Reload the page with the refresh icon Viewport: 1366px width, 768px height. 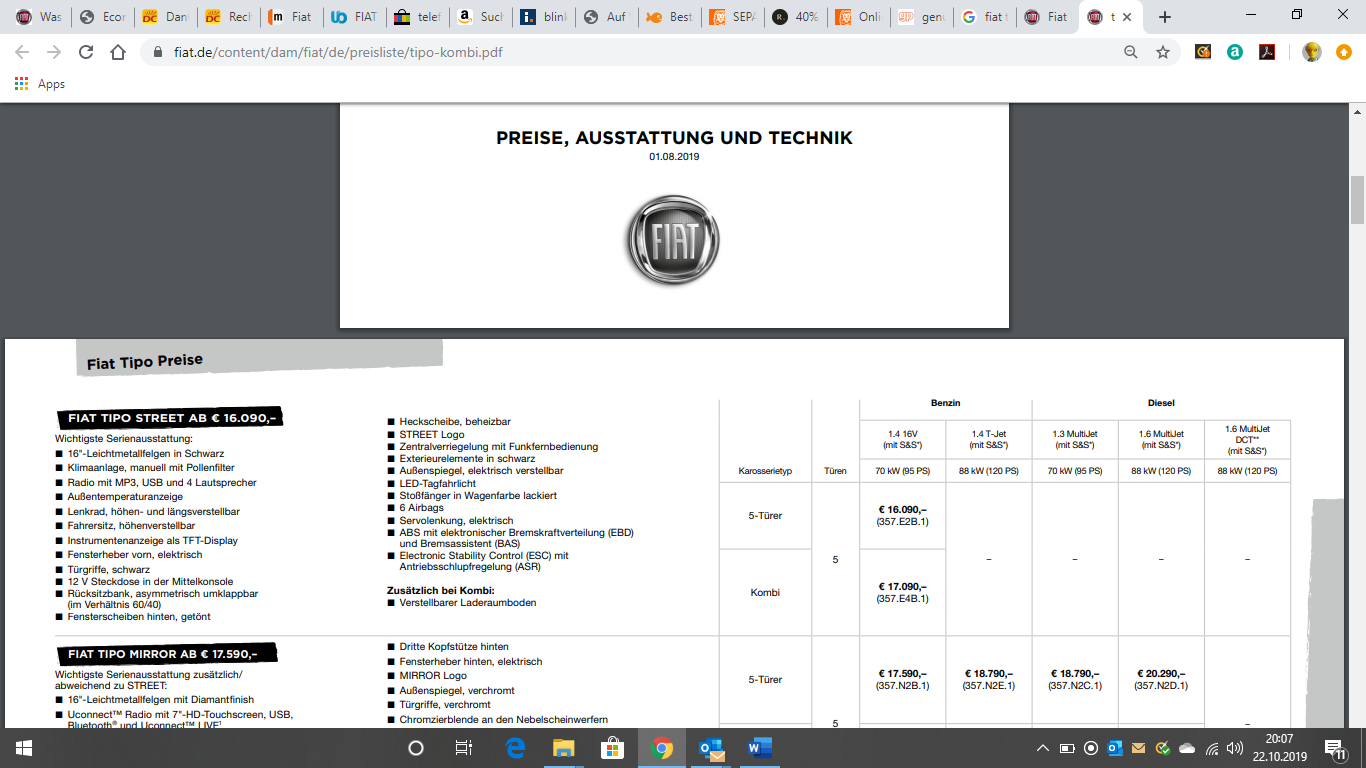point(86,52)
